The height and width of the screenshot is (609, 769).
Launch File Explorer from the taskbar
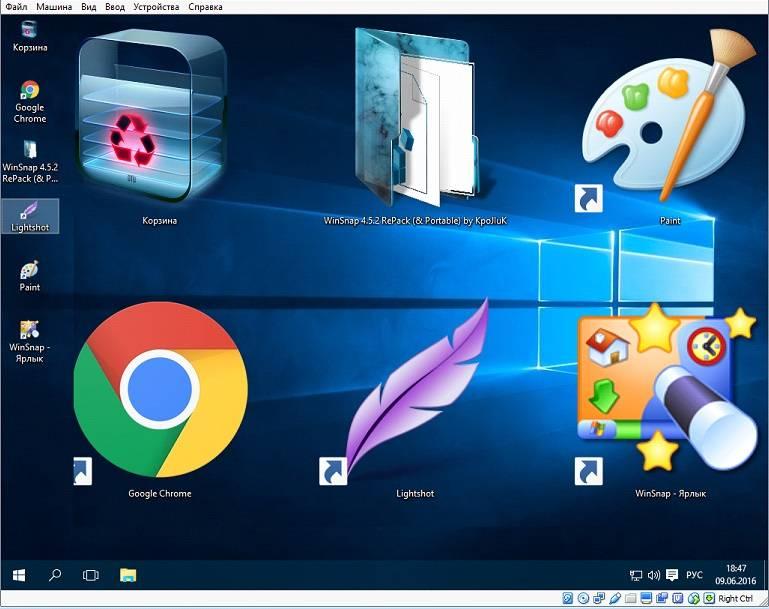[128, 575]
